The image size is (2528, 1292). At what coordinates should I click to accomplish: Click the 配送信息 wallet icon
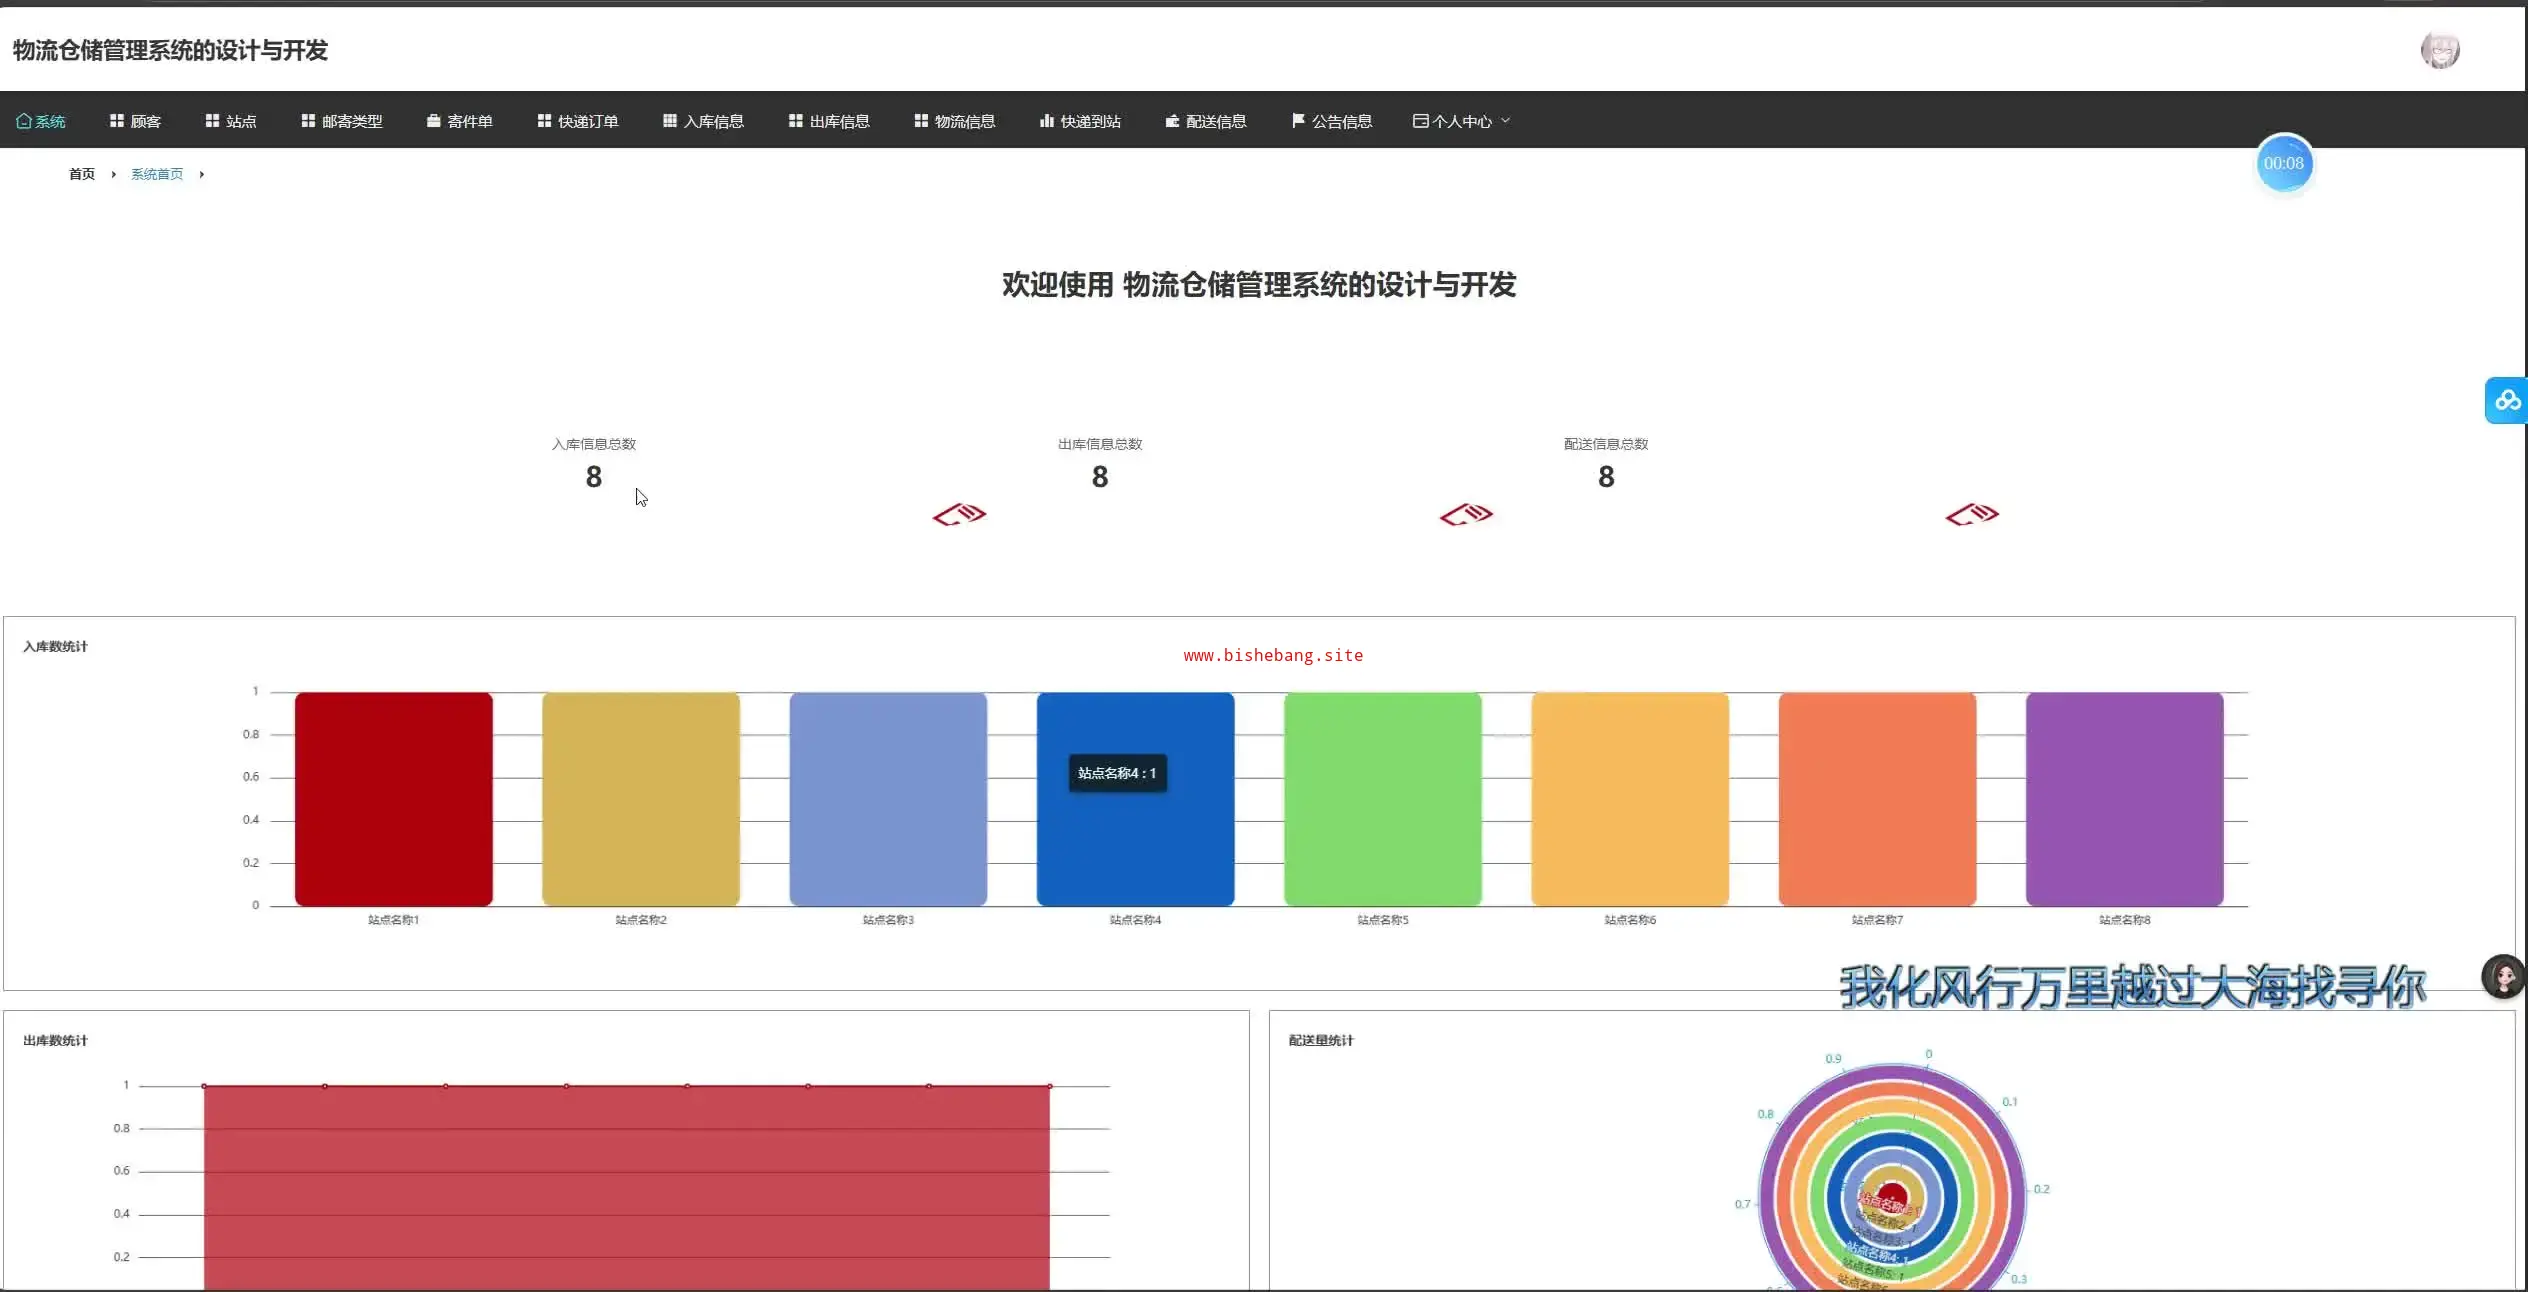1172,121
